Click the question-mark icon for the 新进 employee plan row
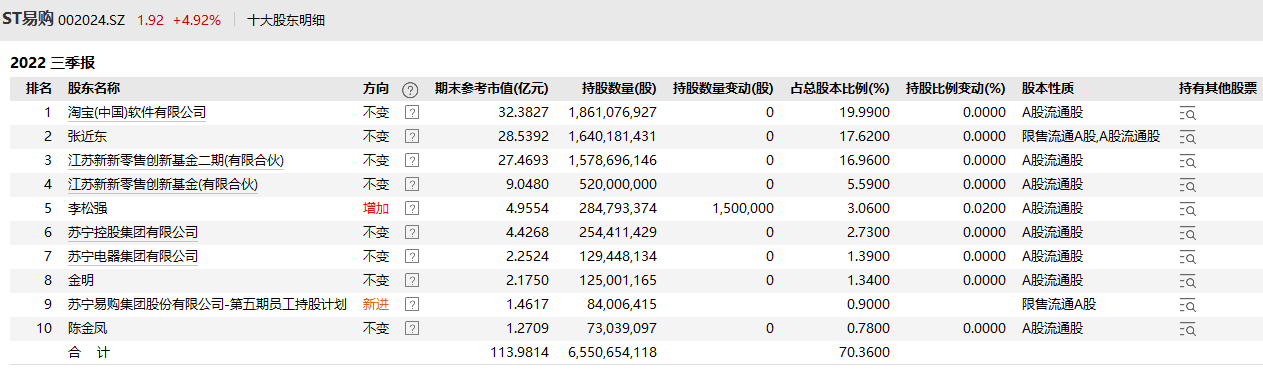 point(411,304)
